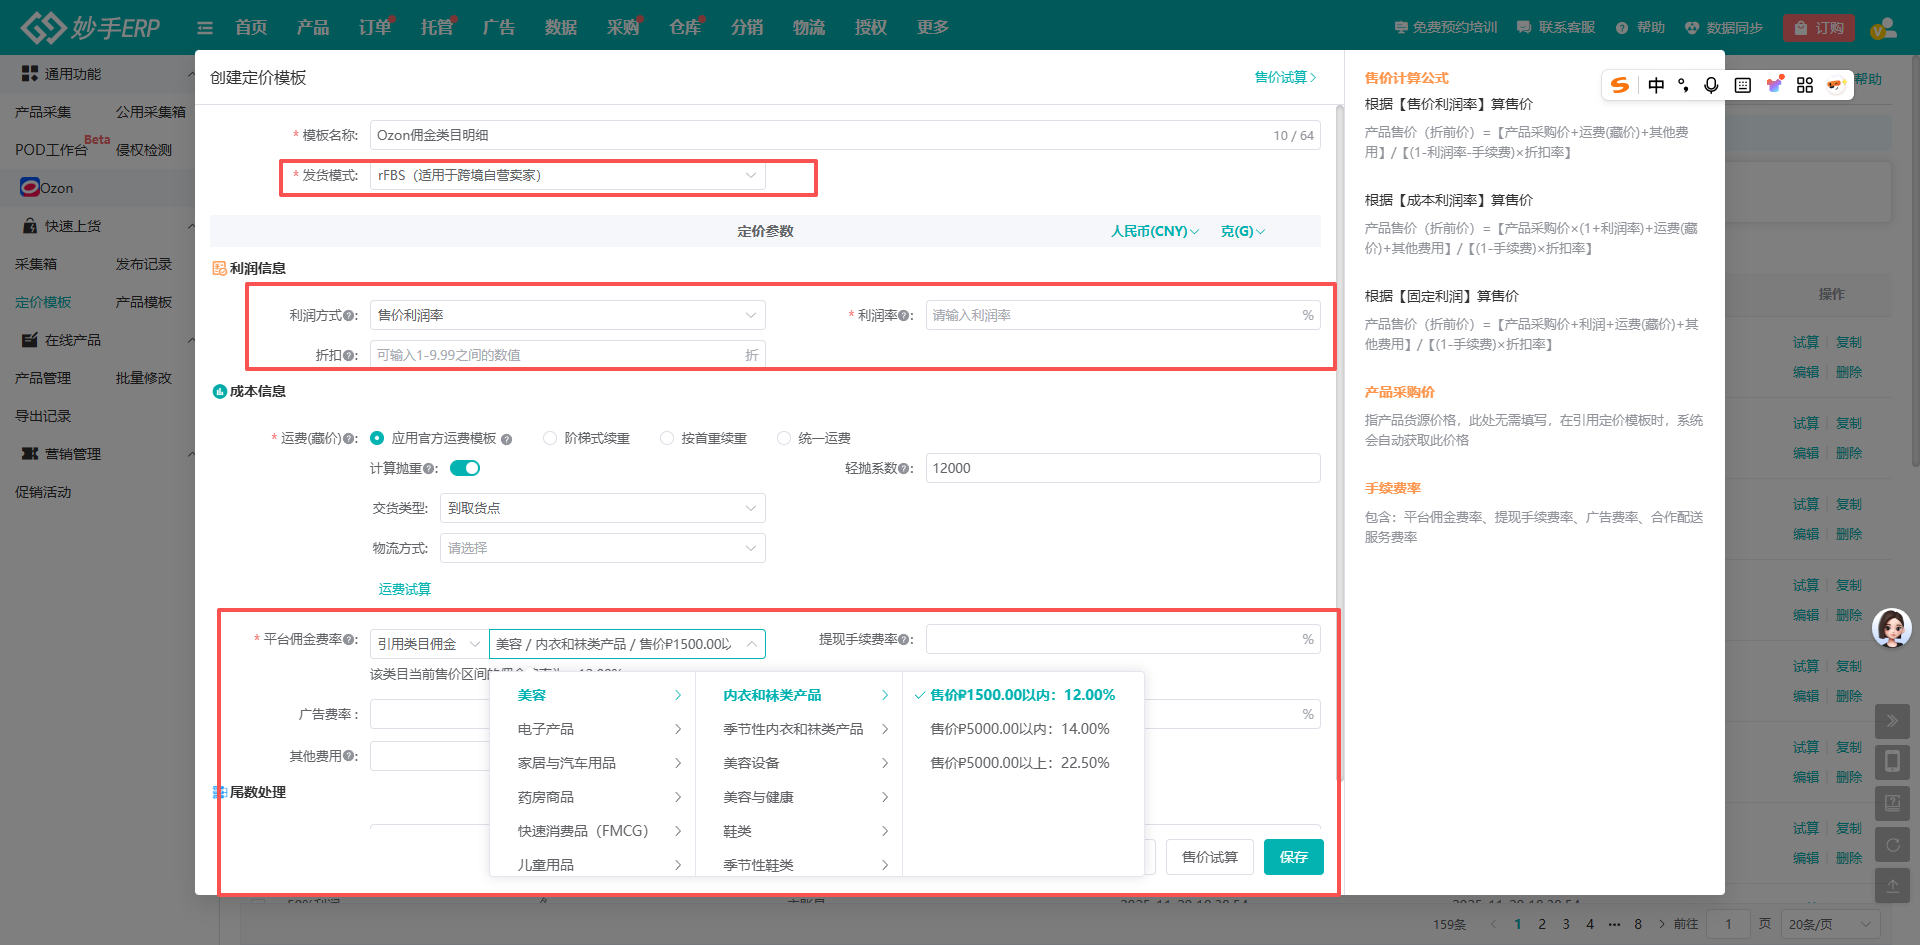Toggle the 计算抛重 switch
1920x945 pixels.
(465, 468)
